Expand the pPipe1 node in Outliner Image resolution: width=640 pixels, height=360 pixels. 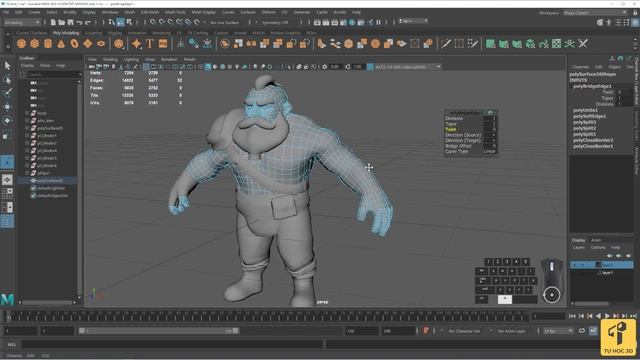tap(27, 173)
